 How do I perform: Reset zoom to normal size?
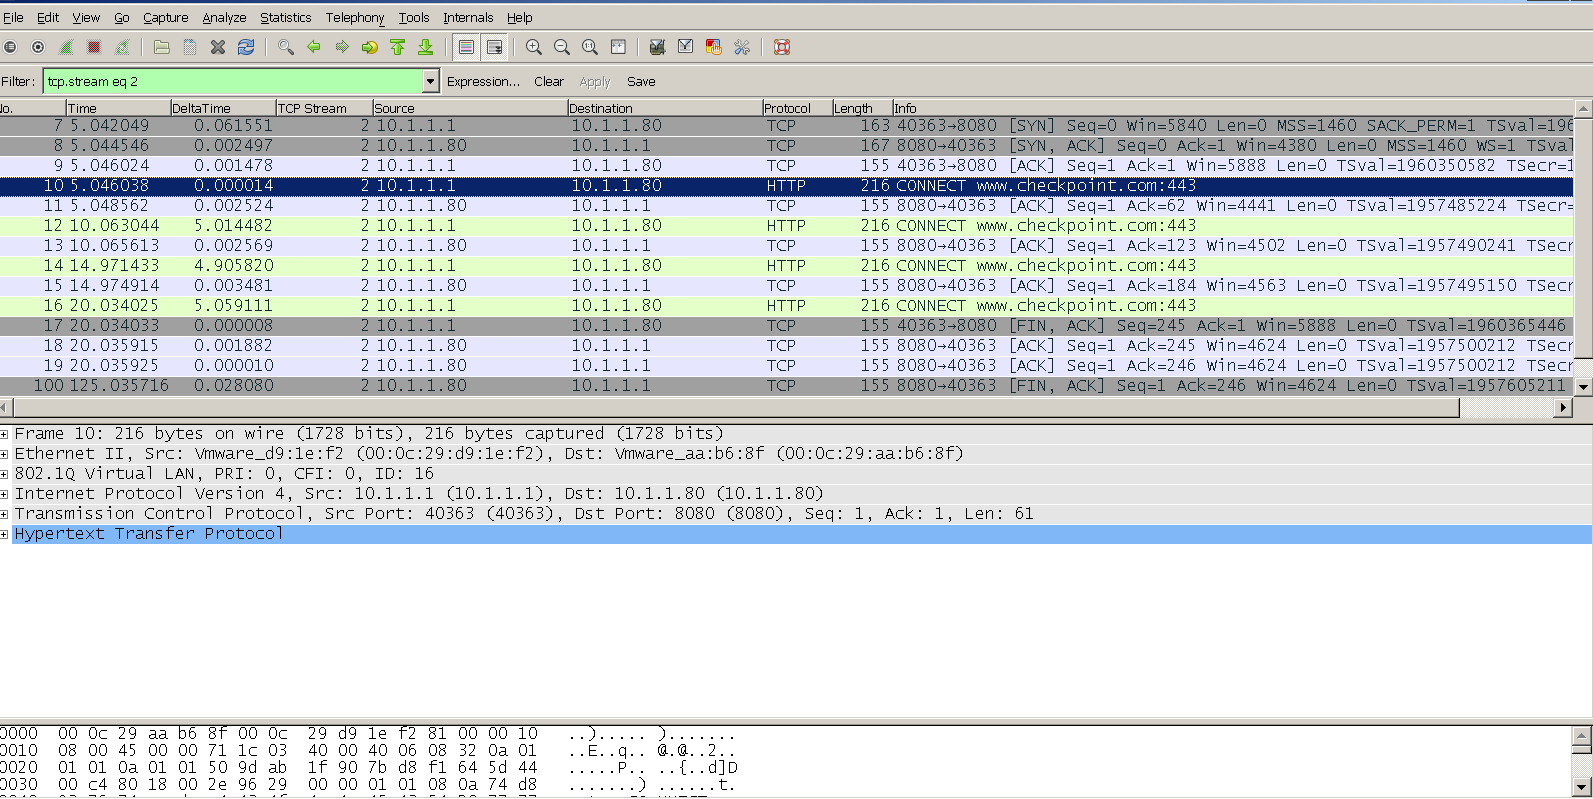(590, 47)
